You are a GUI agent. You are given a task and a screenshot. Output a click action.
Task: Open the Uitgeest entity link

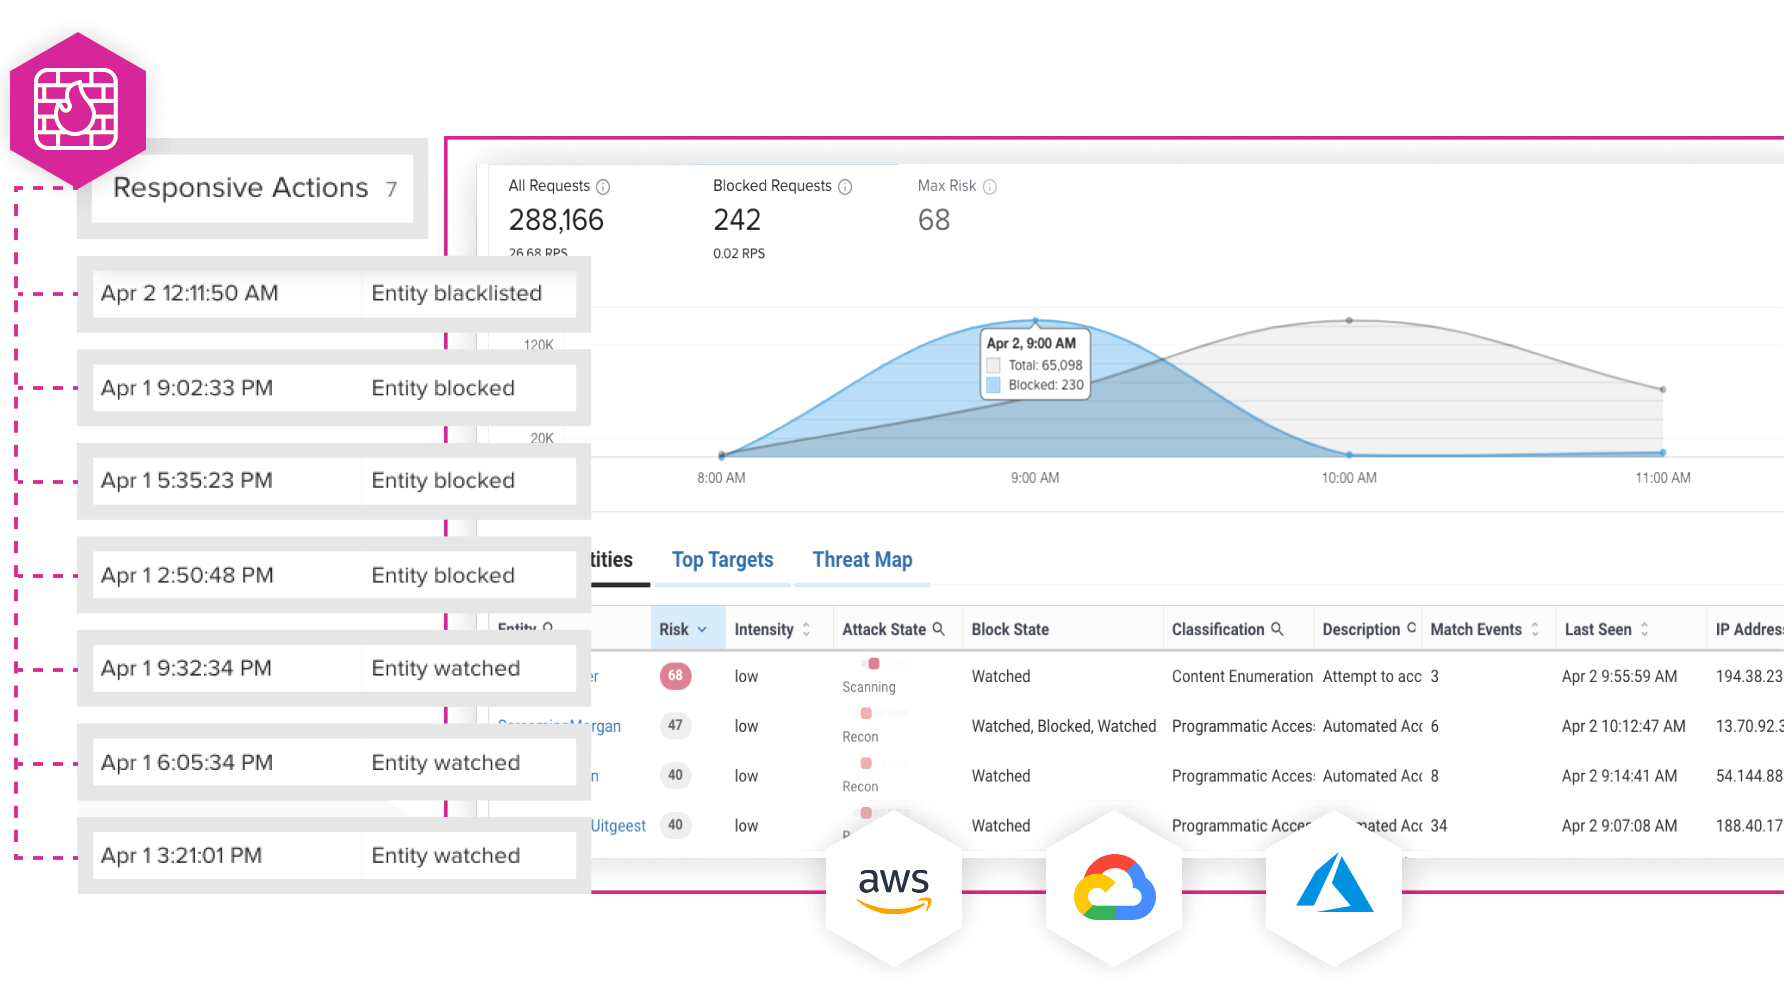[618, 826]
